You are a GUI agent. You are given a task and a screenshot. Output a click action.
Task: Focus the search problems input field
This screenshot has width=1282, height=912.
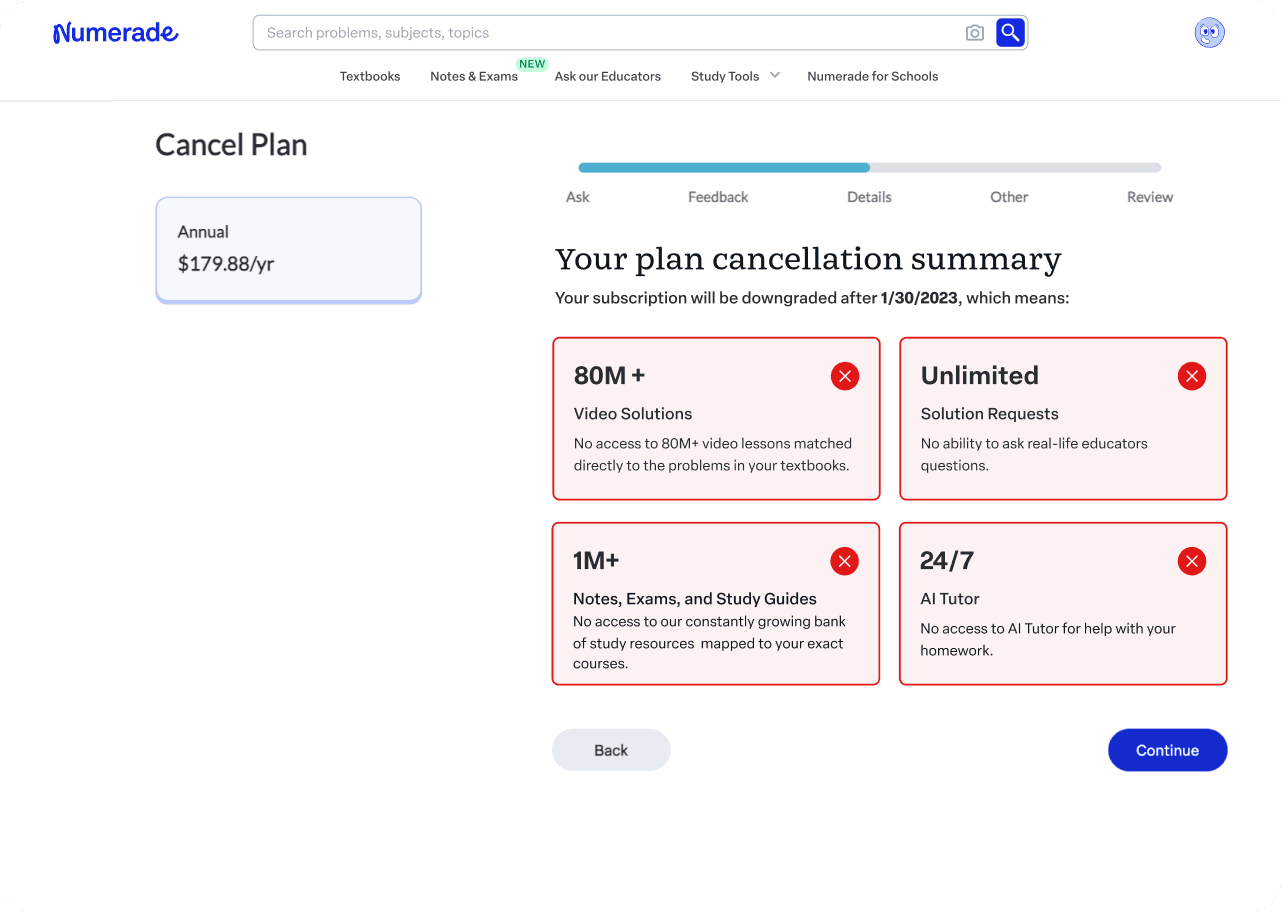610,33
